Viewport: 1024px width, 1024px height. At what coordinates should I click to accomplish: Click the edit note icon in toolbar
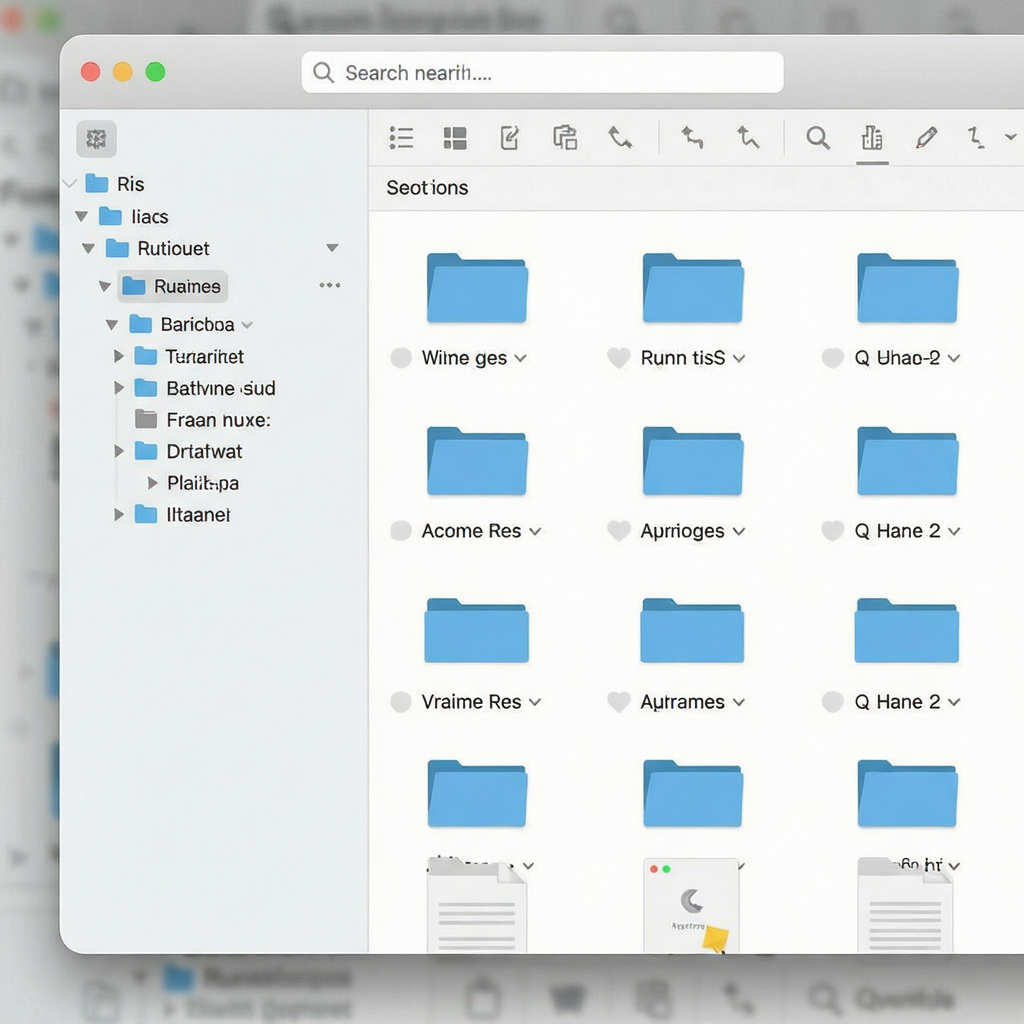(x=509, y=138)
